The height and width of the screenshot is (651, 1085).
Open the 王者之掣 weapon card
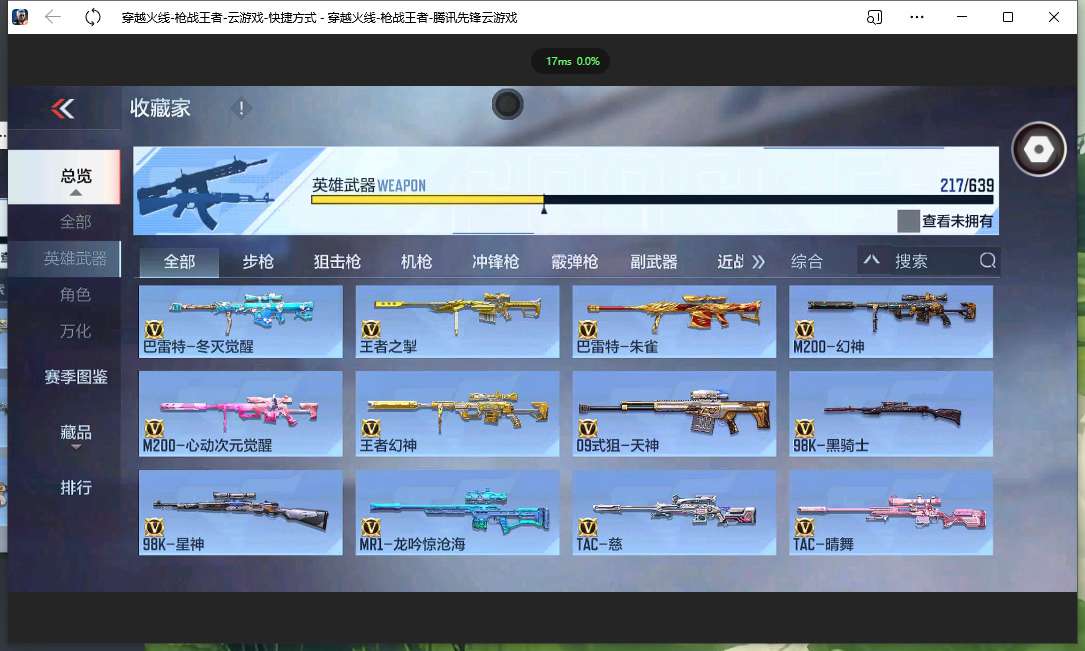coord(457,321)
